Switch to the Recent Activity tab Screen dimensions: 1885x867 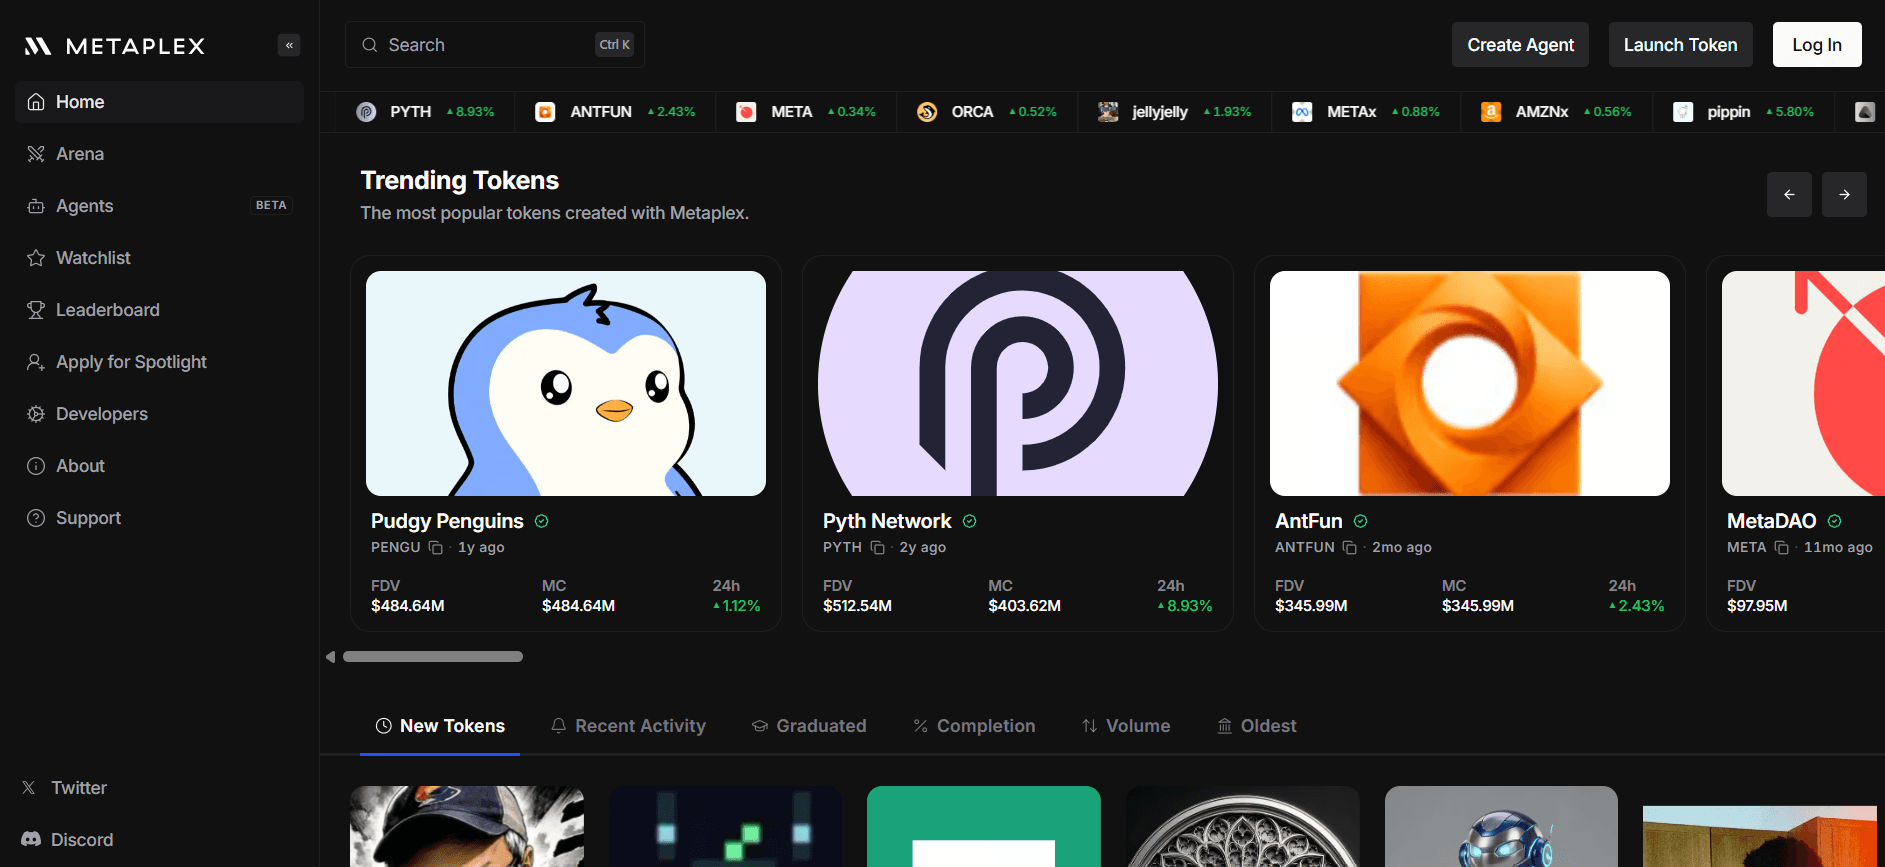click(x=628, y=726)
